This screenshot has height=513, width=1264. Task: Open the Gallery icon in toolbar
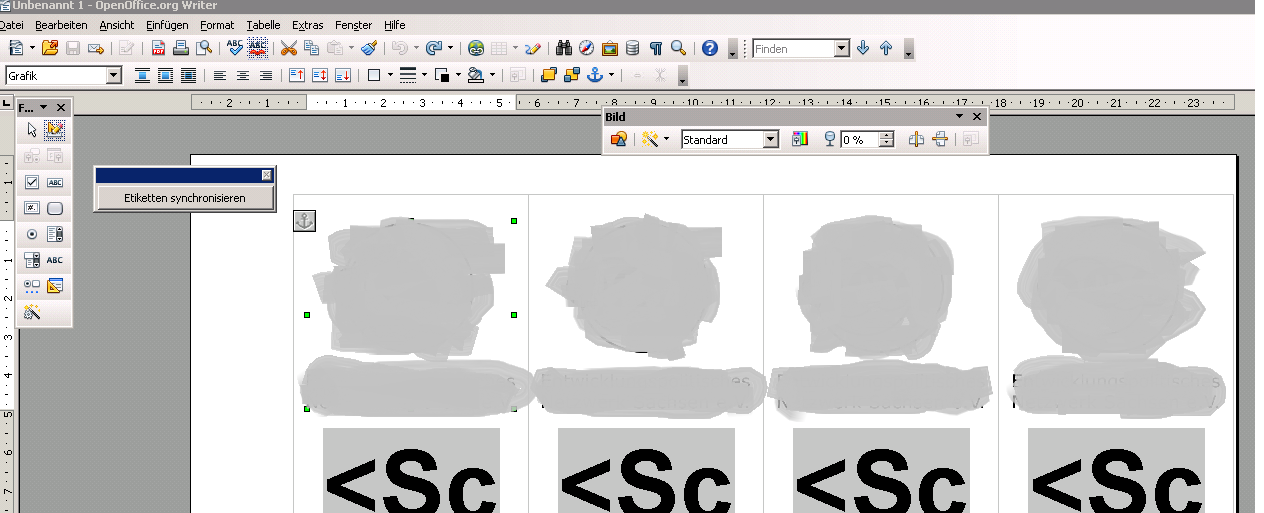pyautogui.click(x=609, y=48)
